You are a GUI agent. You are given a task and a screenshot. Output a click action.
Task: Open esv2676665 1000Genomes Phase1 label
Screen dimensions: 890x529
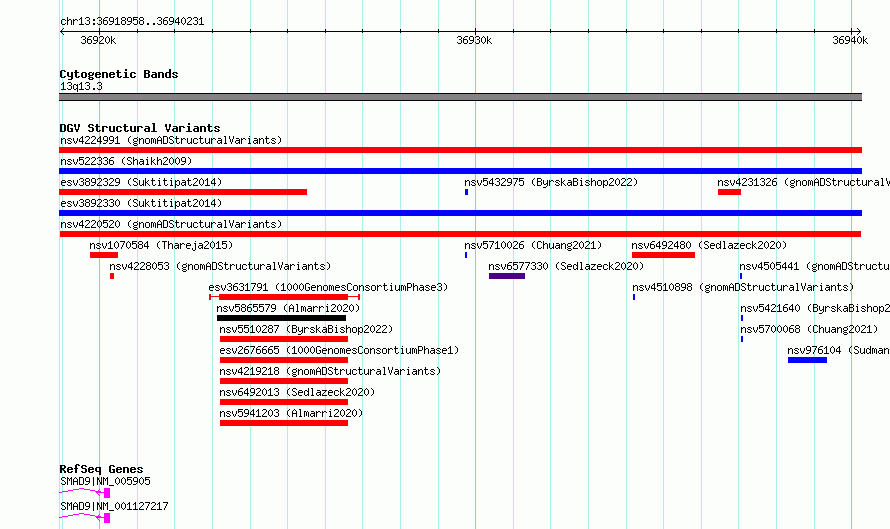click(339, 350)
